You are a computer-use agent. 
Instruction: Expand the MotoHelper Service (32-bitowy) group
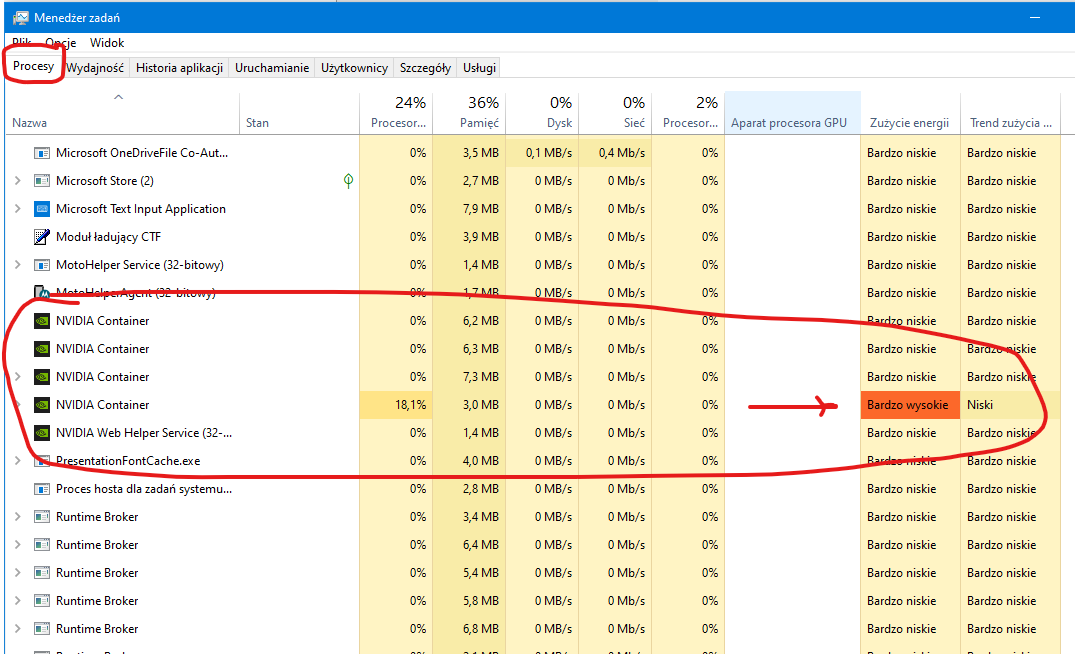18,265
